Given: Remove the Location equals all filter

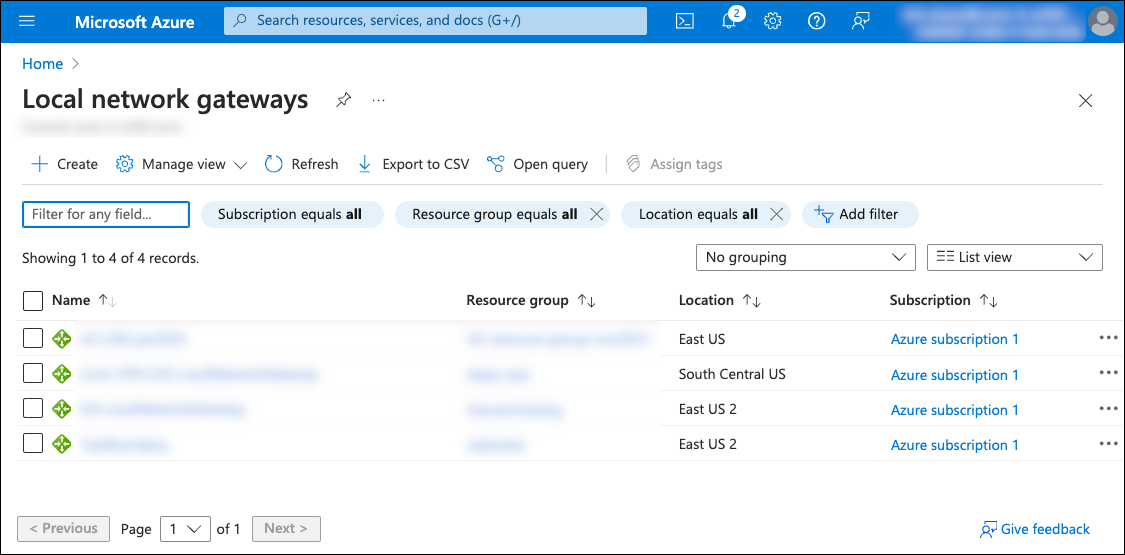Looking at the screenshot, I should tap(777, 214).
